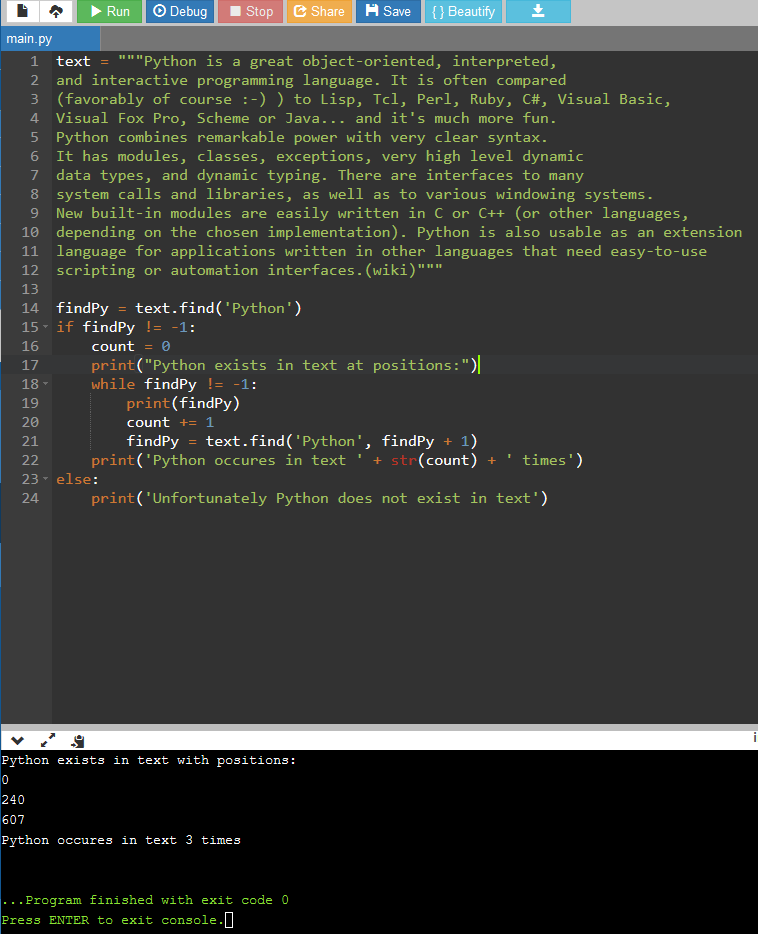
Task: Collapse the else block at line 23
Action: click(46, 479)
